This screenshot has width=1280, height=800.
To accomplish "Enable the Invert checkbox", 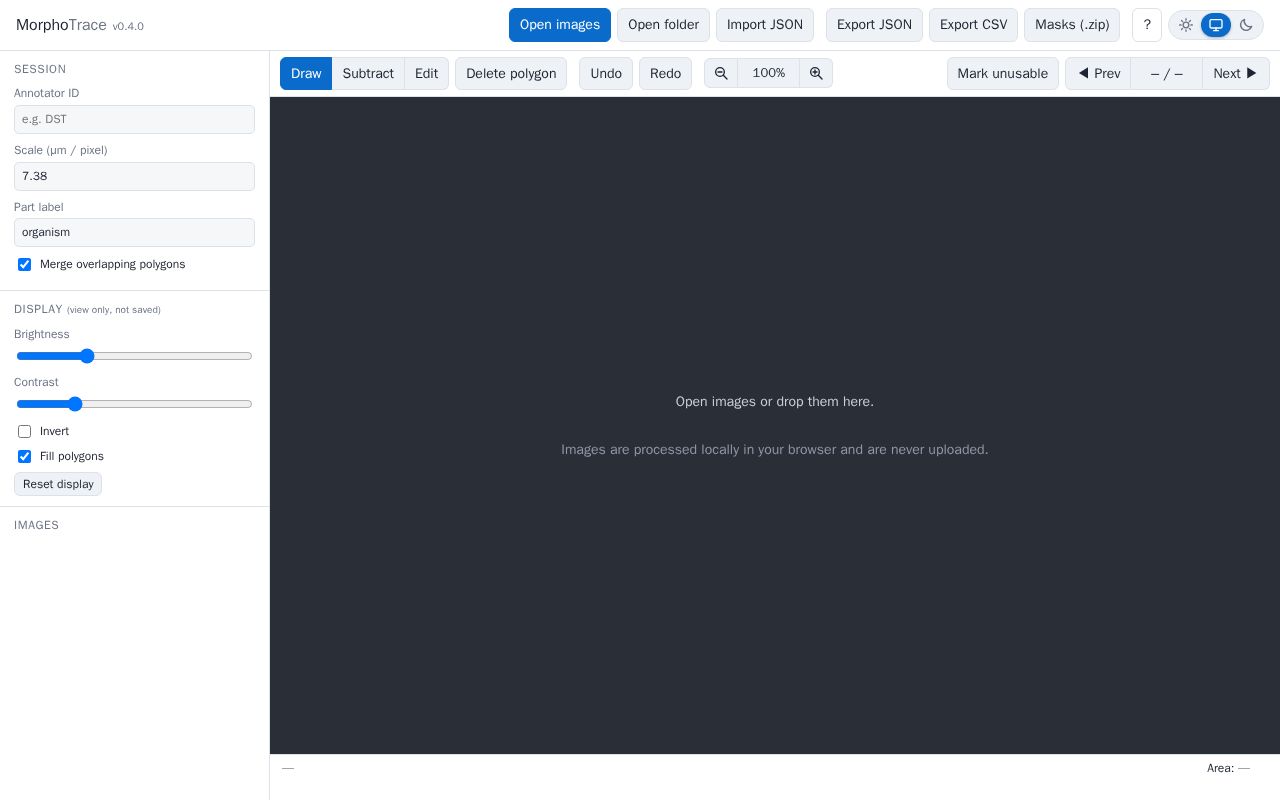I will coord(25,432).
